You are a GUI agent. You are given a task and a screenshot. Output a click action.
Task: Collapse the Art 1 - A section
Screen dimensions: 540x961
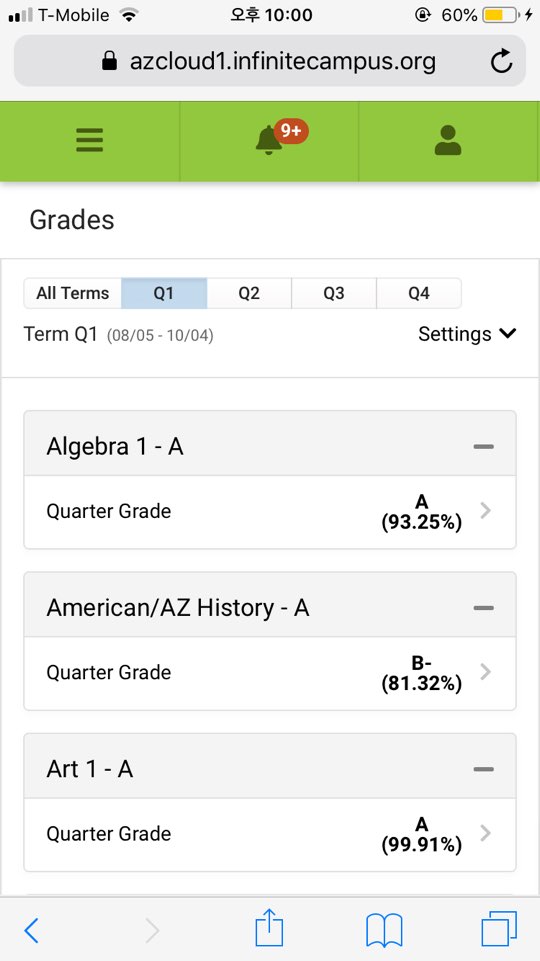(x=484, y=769)
